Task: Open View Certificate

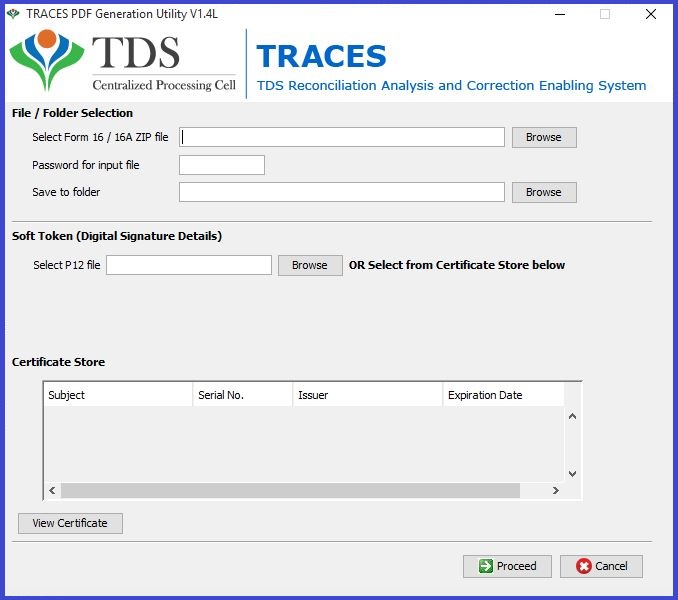Action: coord(70,523)
